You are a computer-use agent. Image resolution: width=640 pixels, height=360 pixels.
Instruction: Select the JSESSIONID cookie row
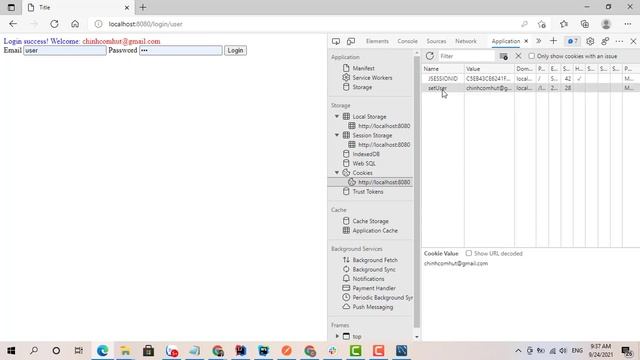pos(531,78)
